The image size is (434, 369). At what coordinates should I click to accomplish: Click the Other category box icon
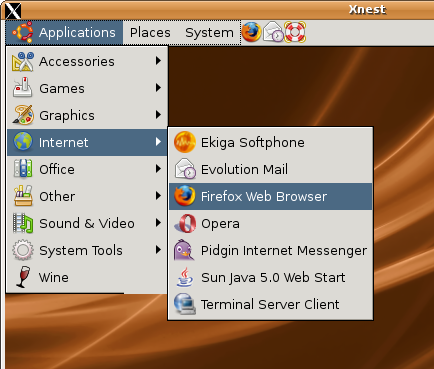23,196
